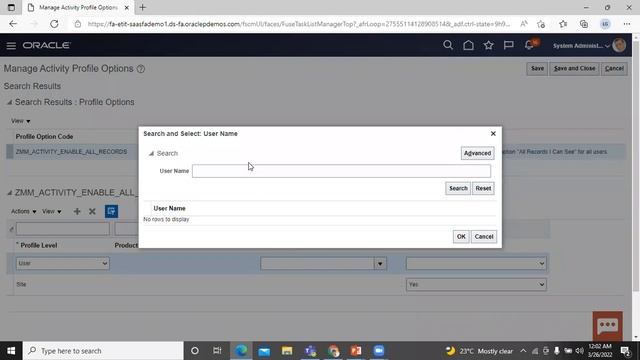Collapse the Search section in dialog
This screenshot has height=360, width=640.
point(151,153)
